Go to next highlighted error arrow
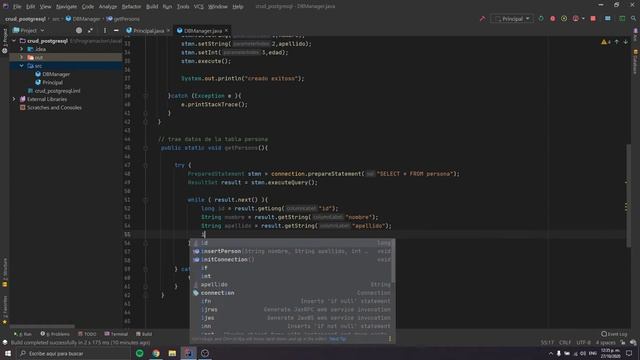Viewport: 640px width, 360px height. point(625,42)
